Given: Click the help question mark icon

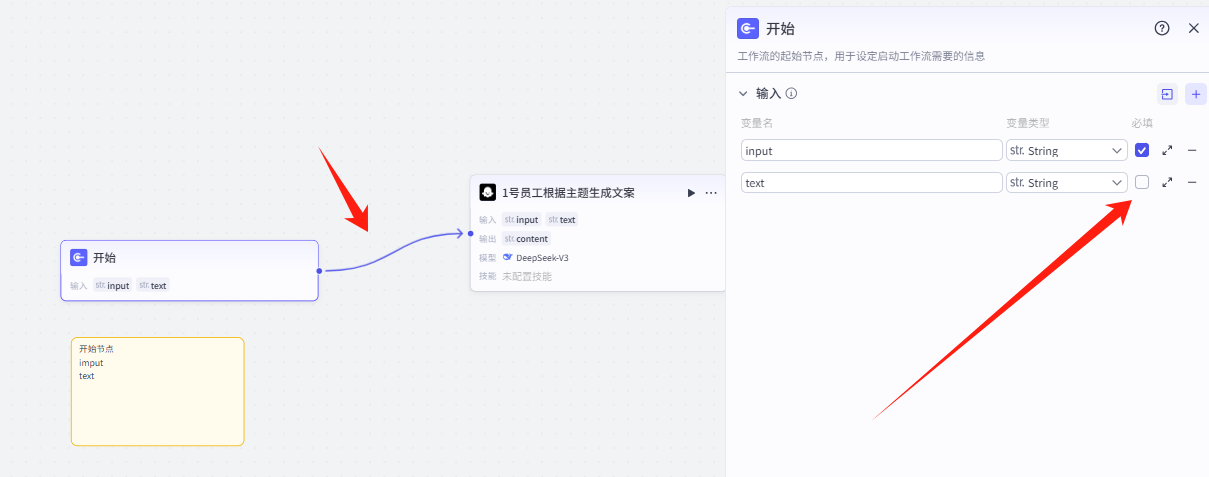Looking at the screenshot, I should click(1161, 28).
